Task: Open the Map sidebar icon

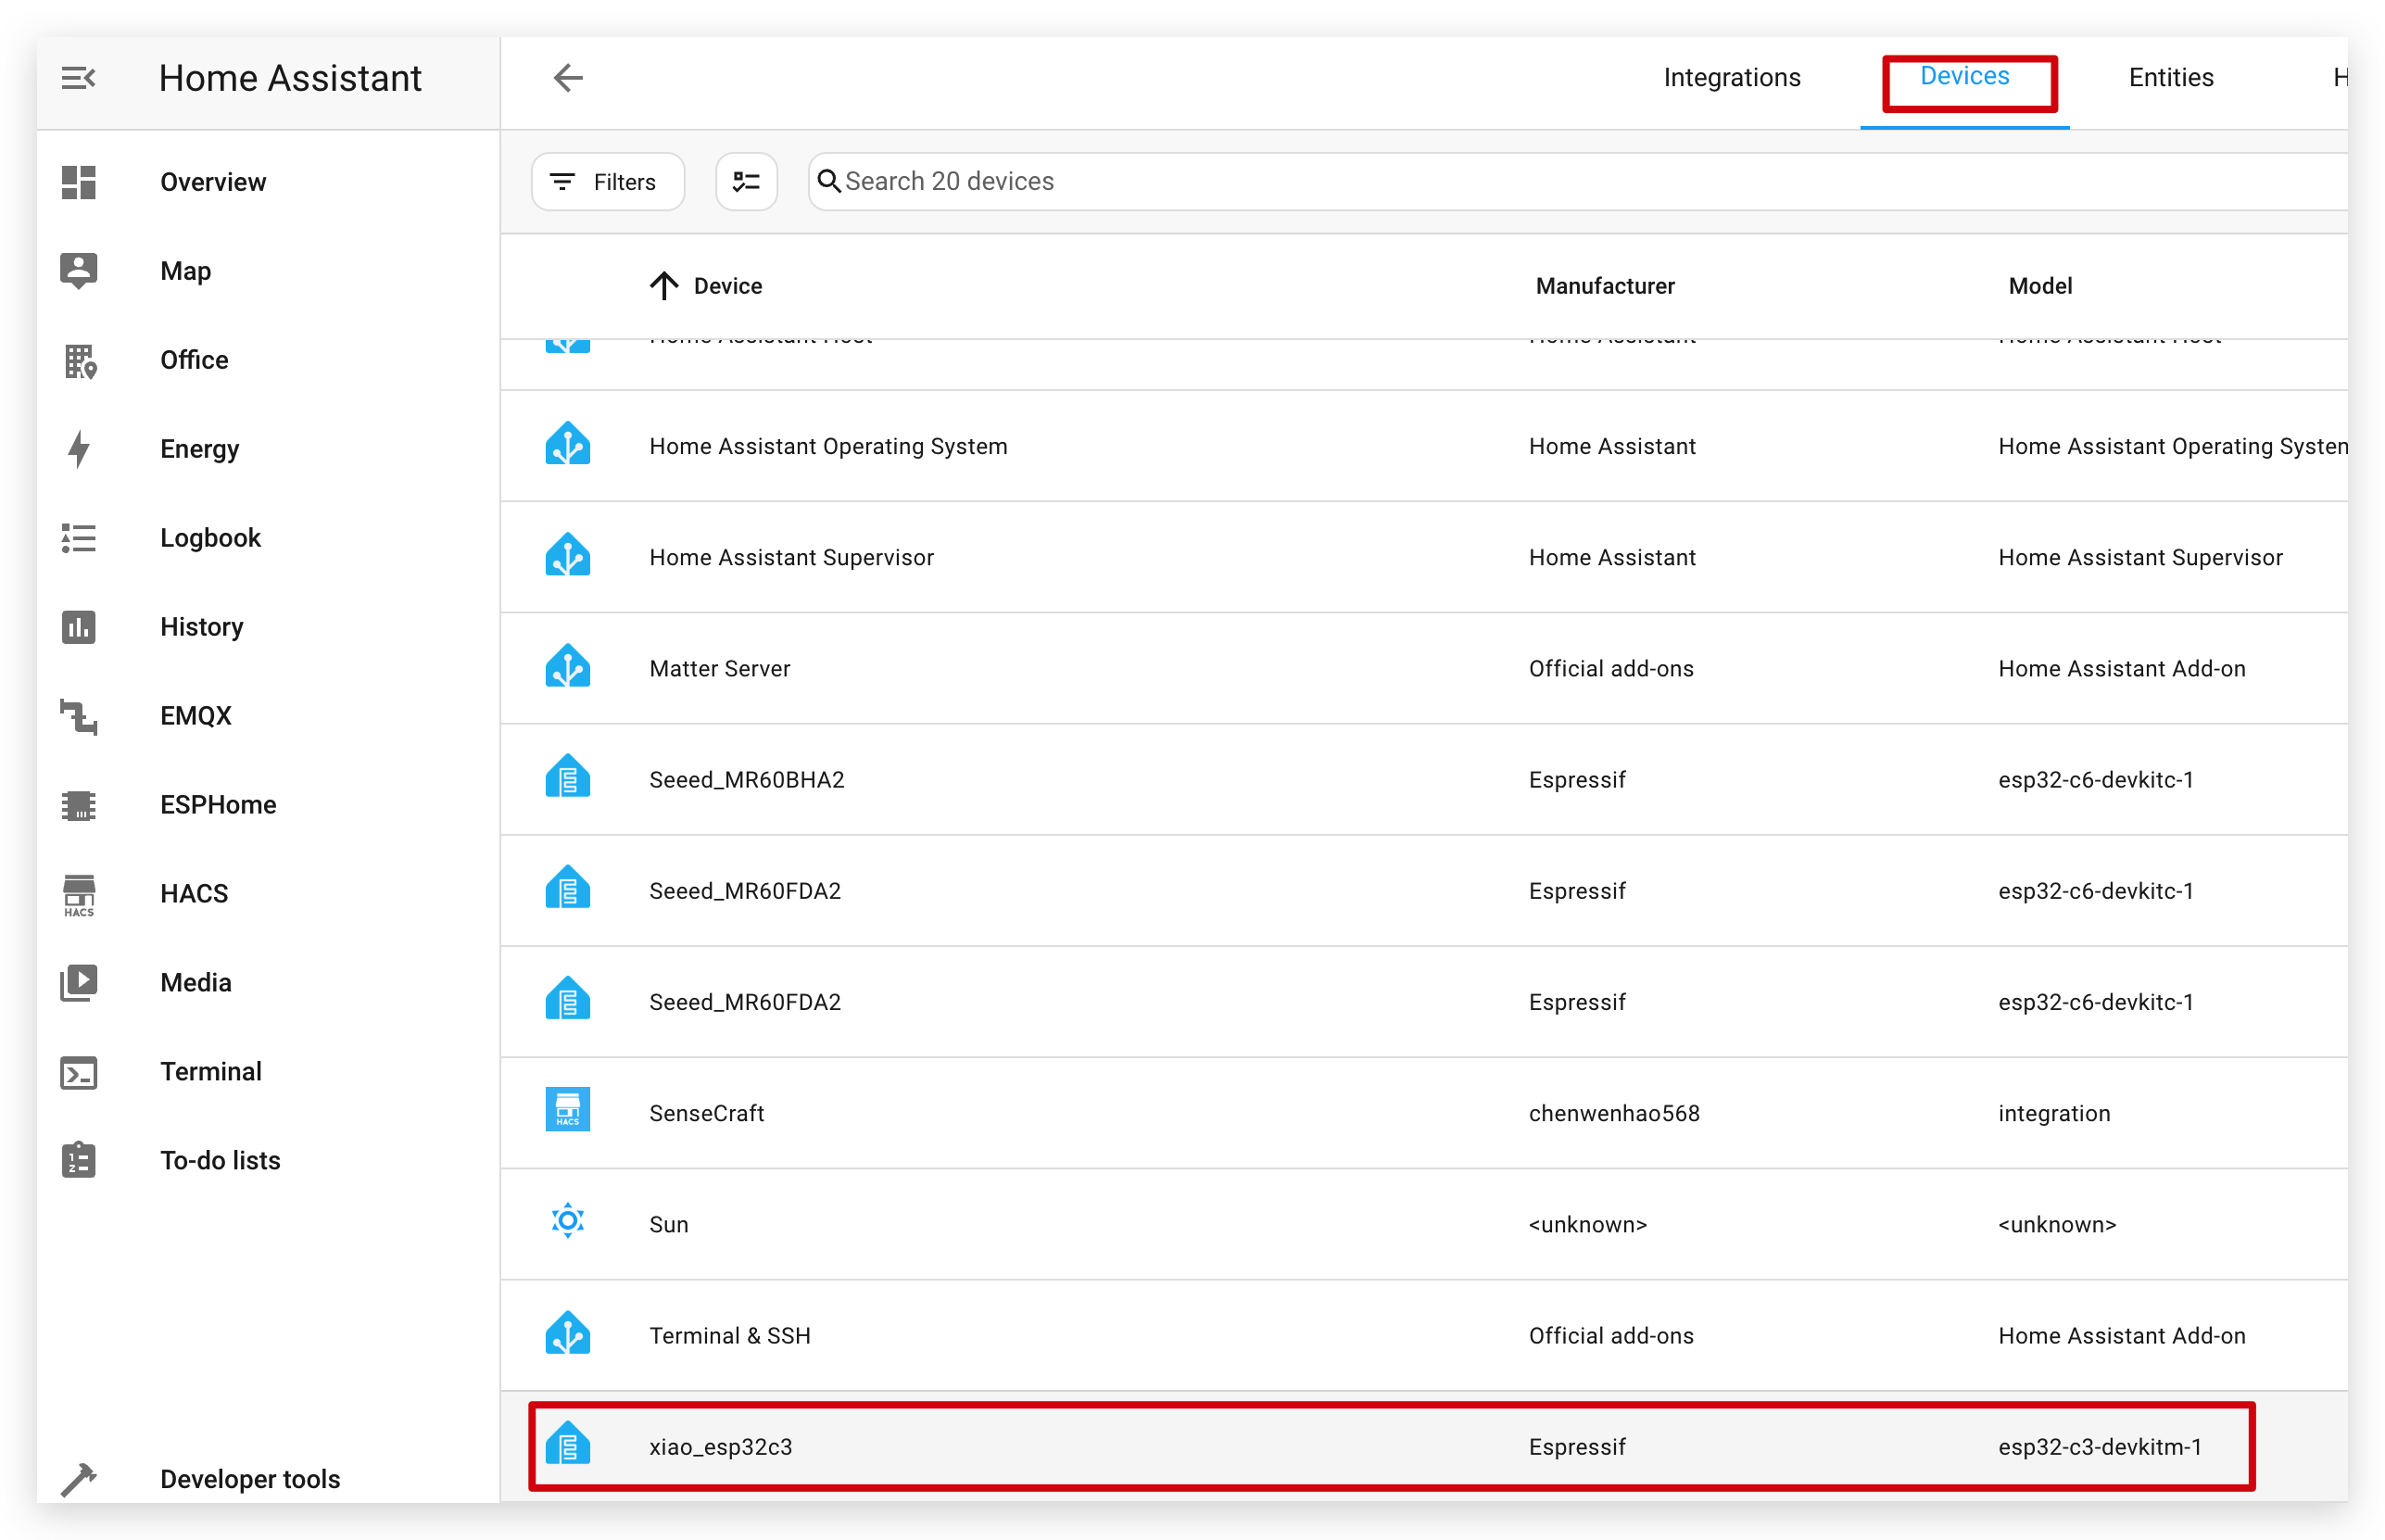Action: point(78,271)
